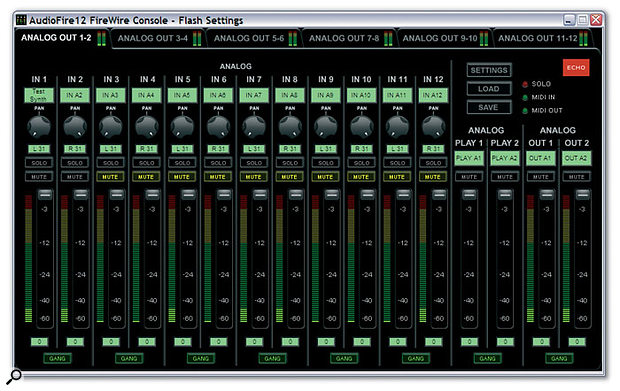This screenshot has height=391, width=620.
Task: Click the IN 11 pan knob
Action: (397, 126)
